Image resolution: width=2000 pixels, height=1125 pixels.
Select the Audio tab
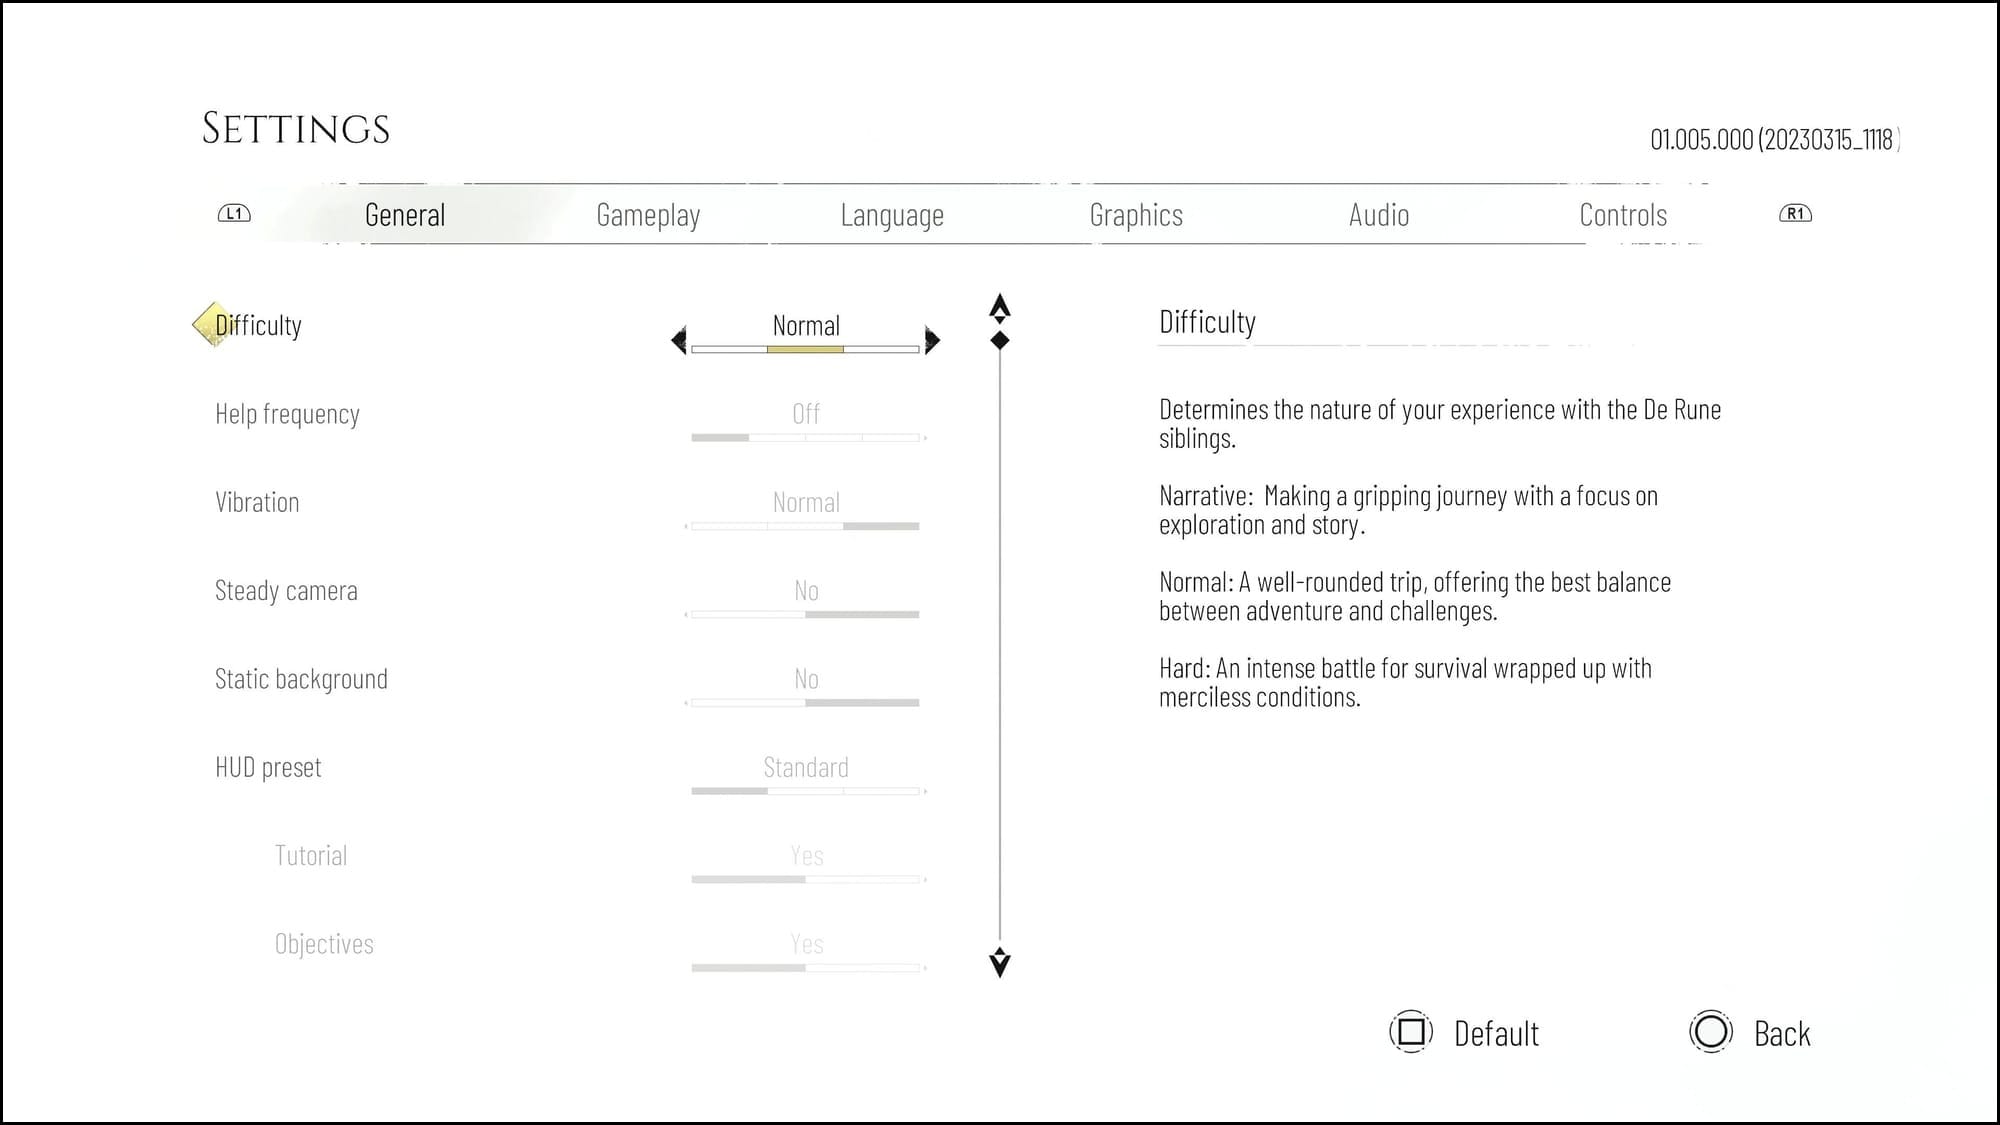pos(1379,213)
